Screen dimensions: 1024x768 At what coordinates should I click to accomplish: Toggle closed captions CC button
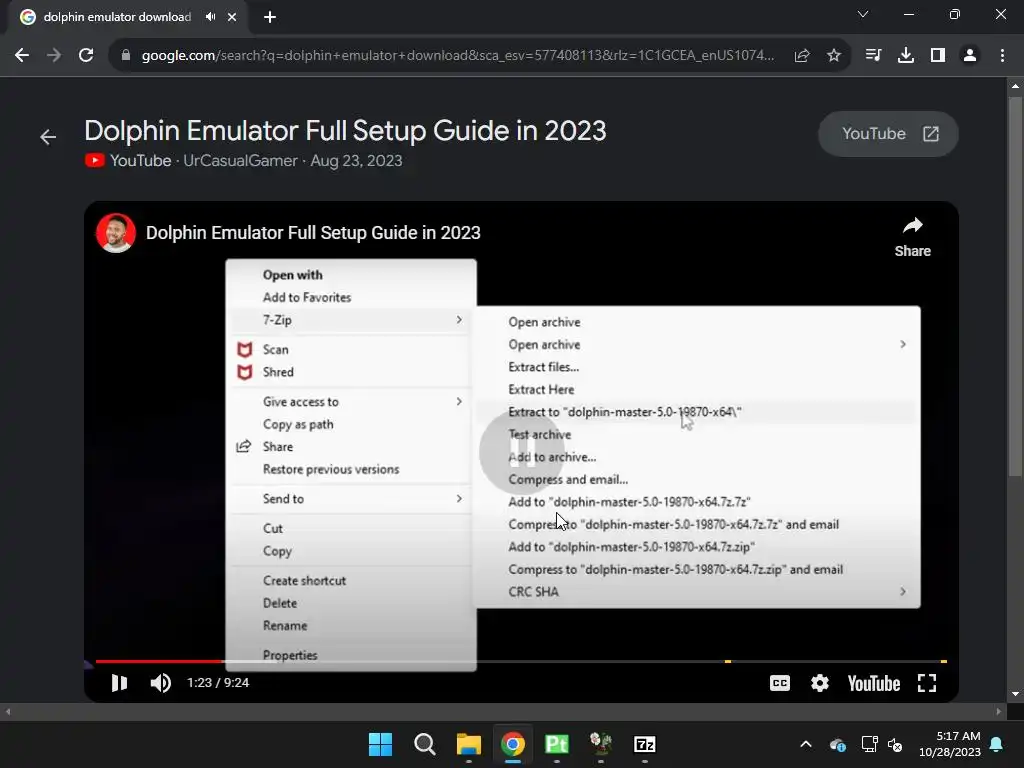pos(780,683)
